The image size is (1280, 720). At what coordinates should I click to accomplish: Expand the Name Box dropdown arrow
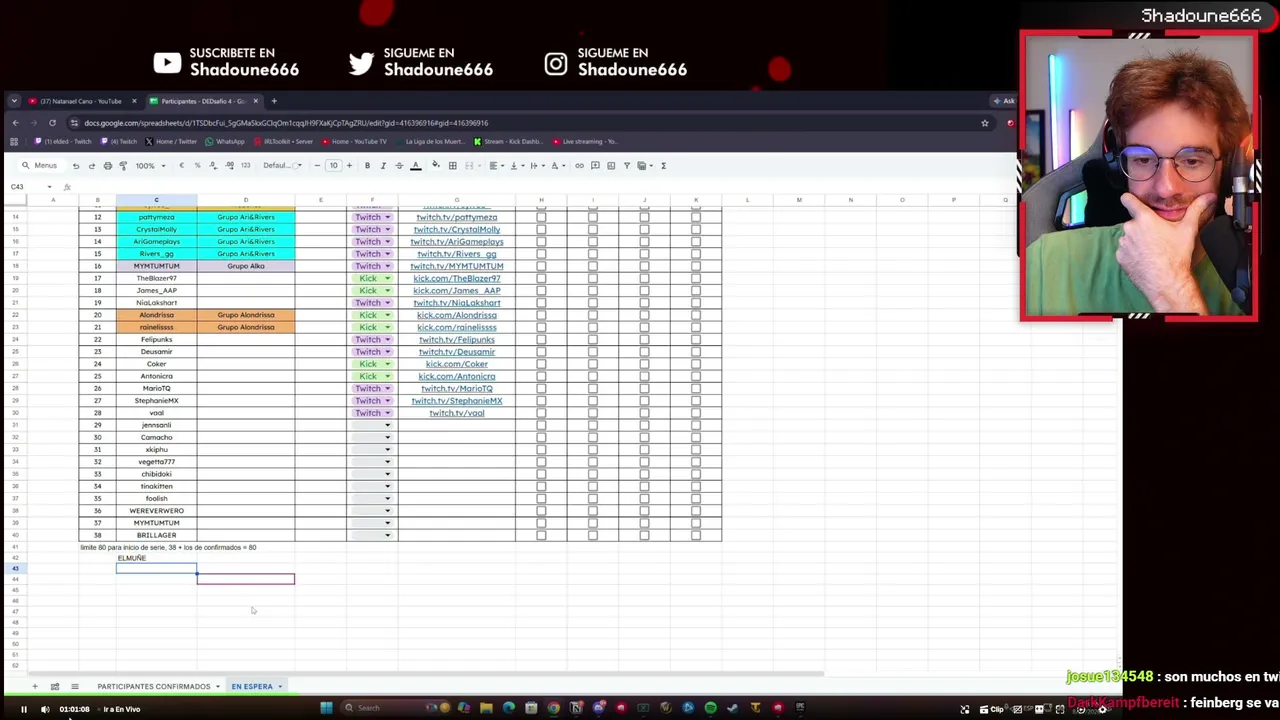pyautogui.click(x=49, y=187)
